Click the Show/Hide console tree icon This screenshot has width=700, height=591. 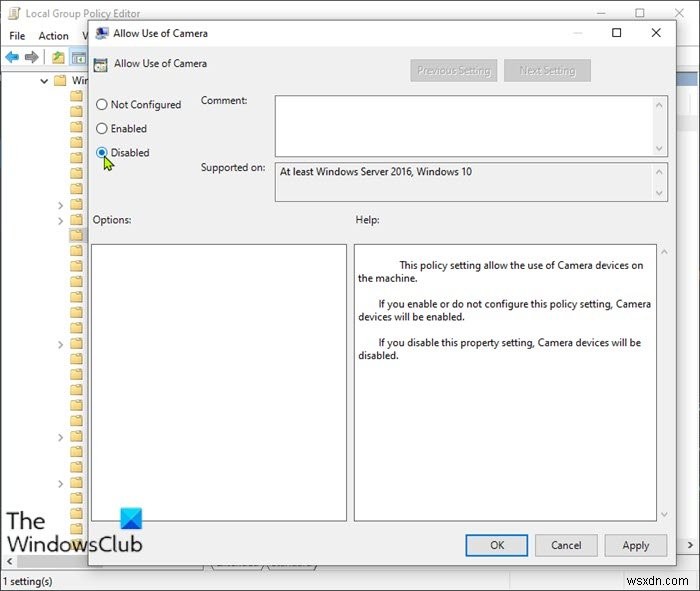79,58
